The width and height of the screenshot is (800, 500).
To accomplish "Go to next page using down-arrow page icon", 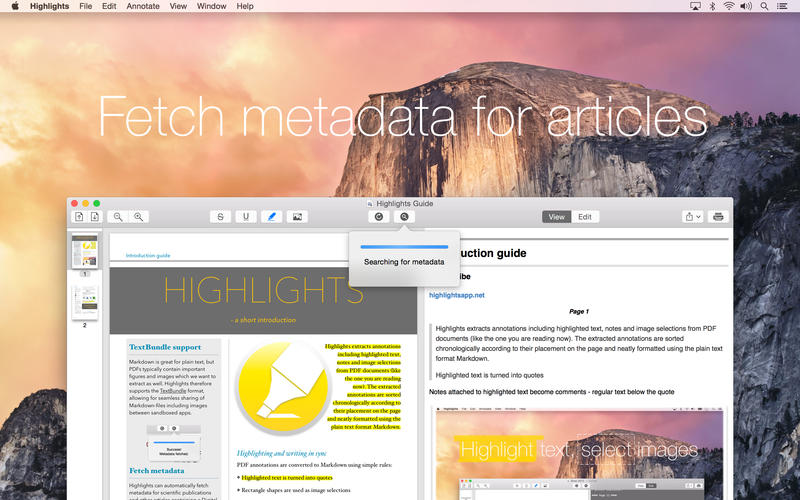I will coord(95,217).
